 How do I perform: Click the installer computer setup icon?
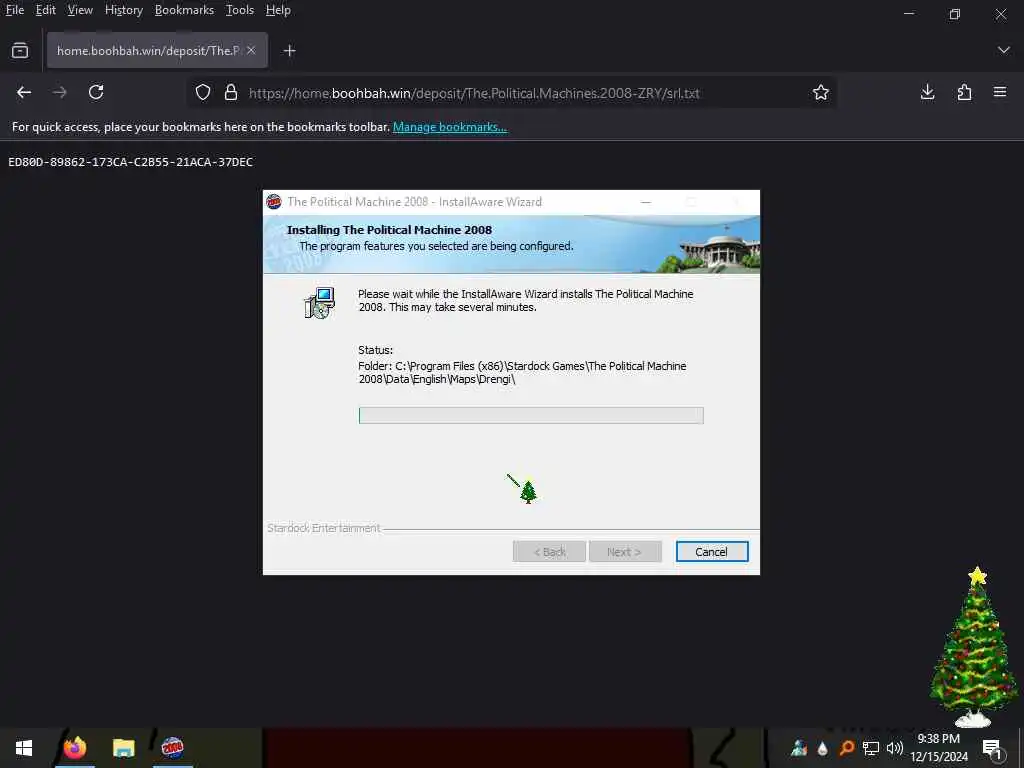click(319, 303)
